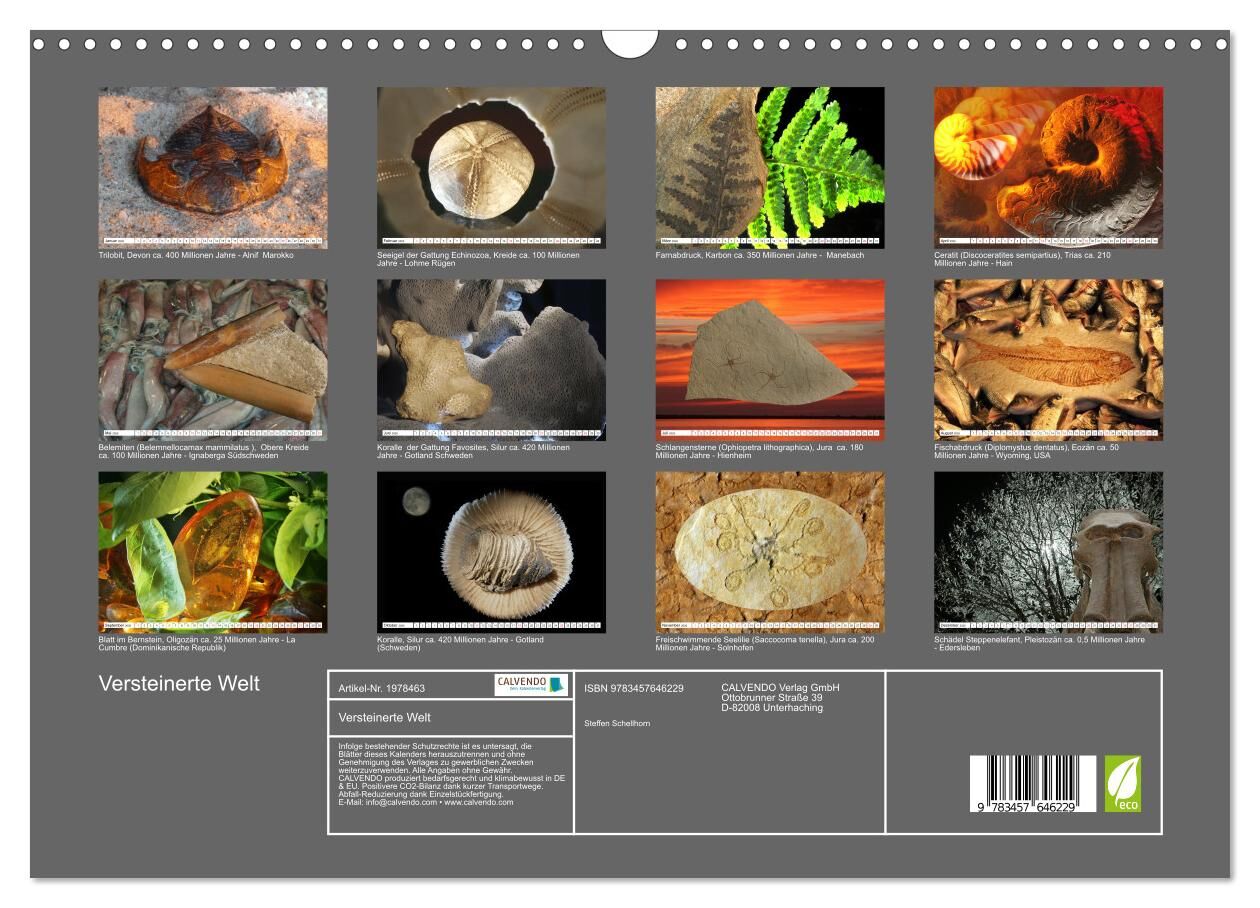Click the Artikel-Nr. 1978463 field
This screenshot has width=1260, height=908.
[382, 688]
